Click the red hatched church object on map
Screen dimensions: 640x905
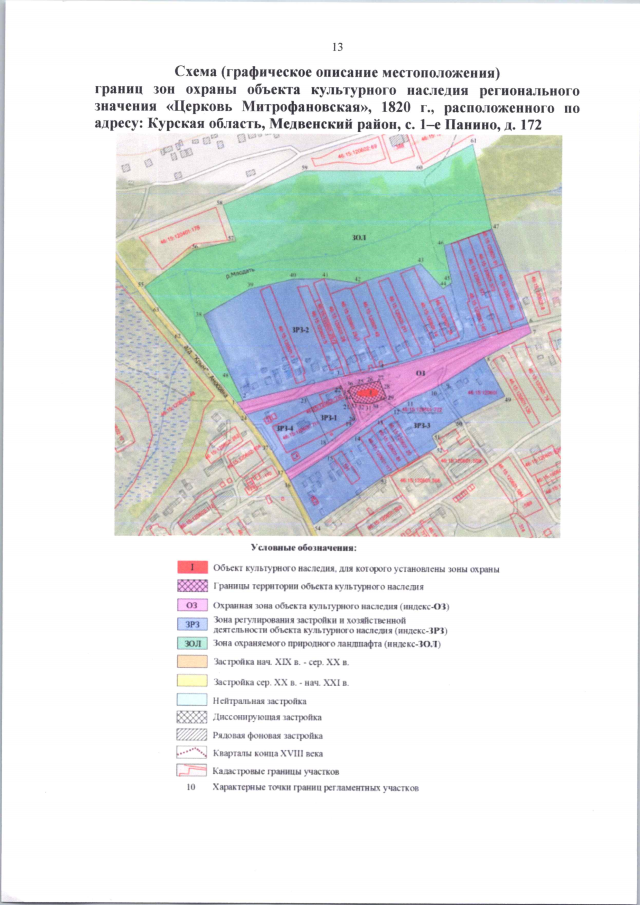click(367, 393)
